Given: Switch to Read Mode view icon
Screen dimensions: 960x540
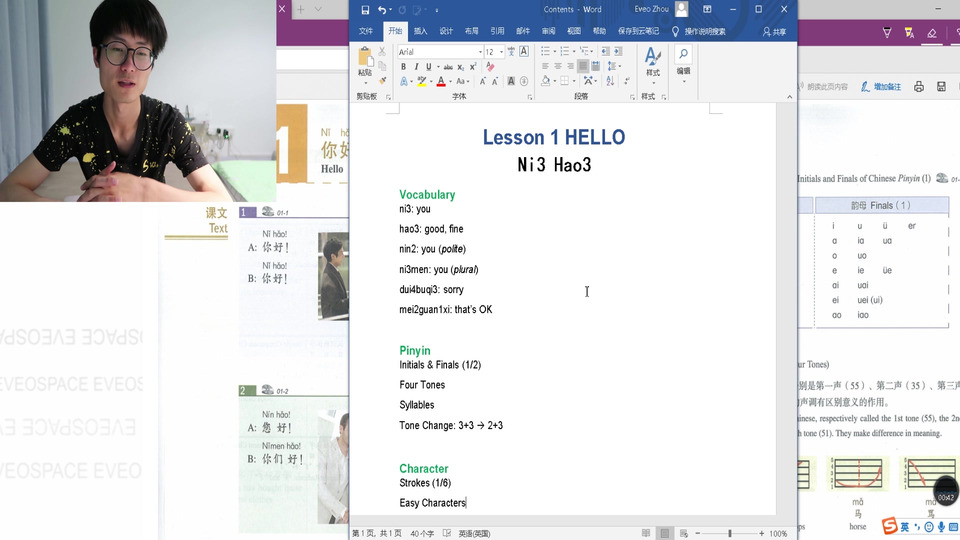Looking at the screenshot, I should (646, 533).
